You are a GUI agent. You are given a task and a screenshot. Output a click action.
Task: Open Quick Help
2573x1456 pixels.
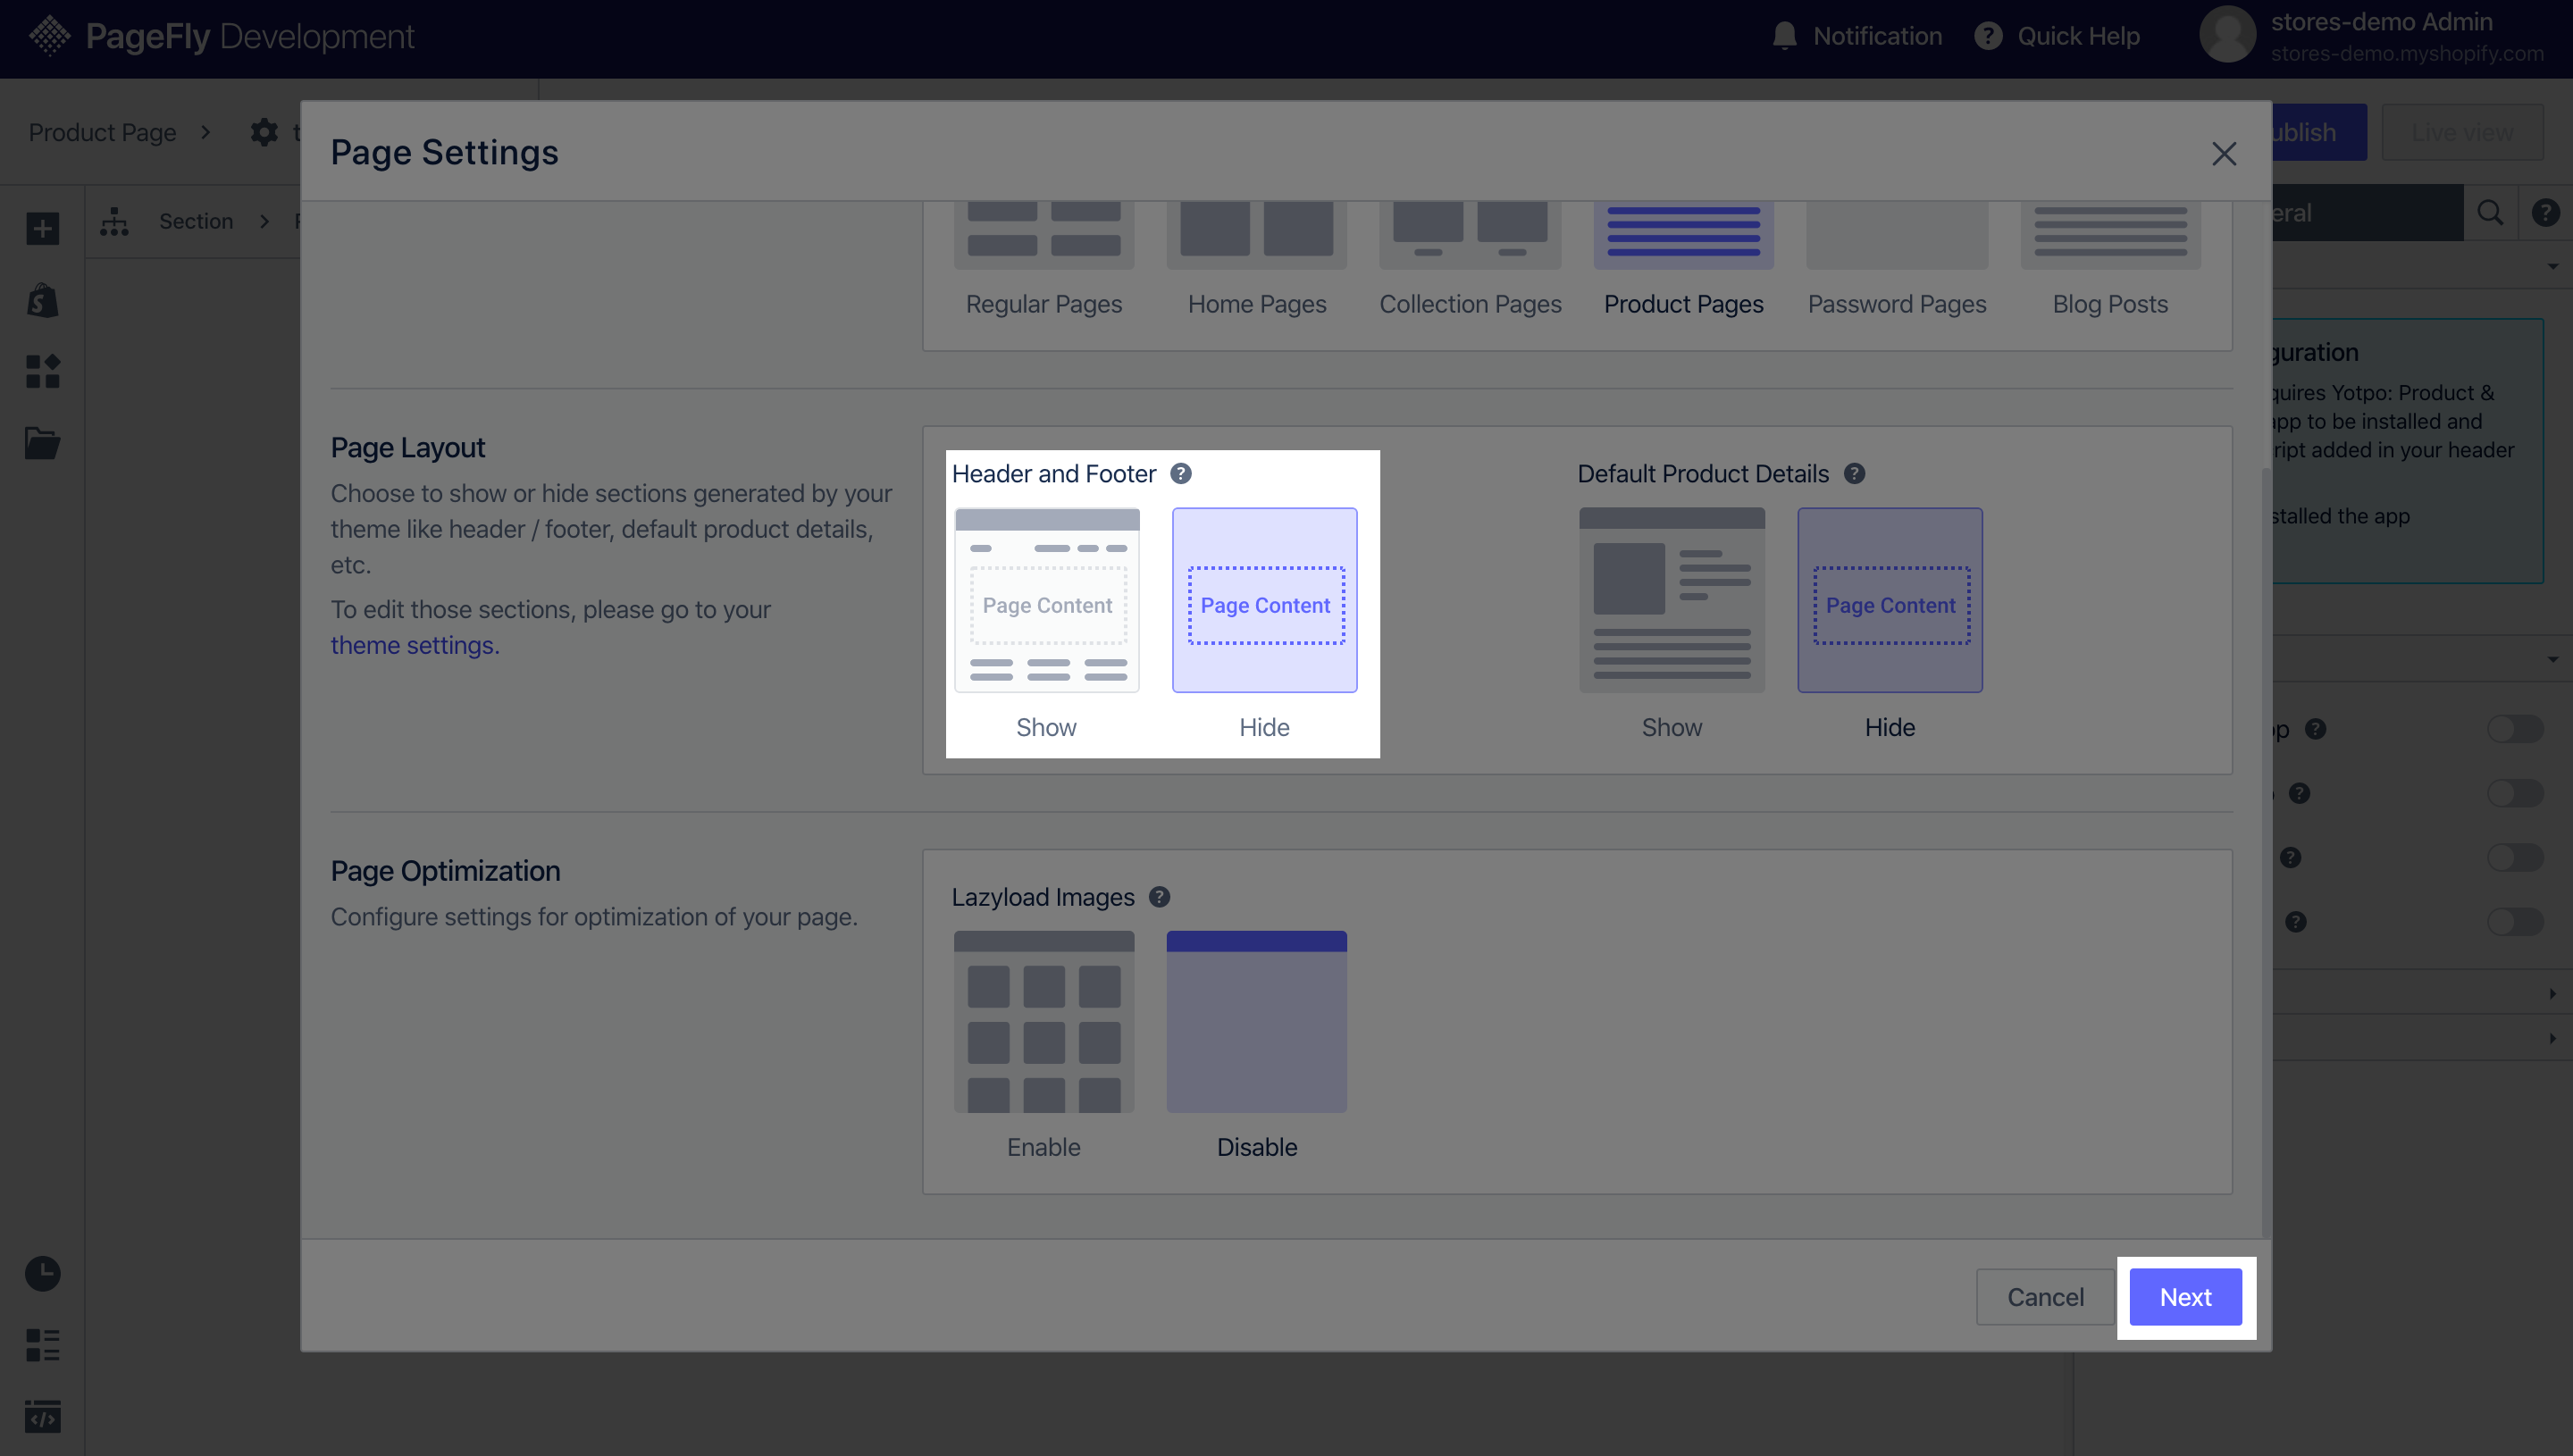coord(2057,36)
